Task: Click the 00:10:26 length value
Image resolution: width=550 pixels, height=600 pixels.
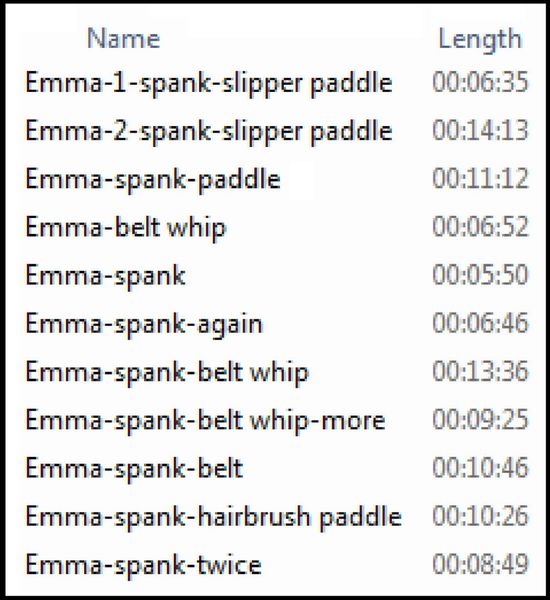Action: point(480,516)
